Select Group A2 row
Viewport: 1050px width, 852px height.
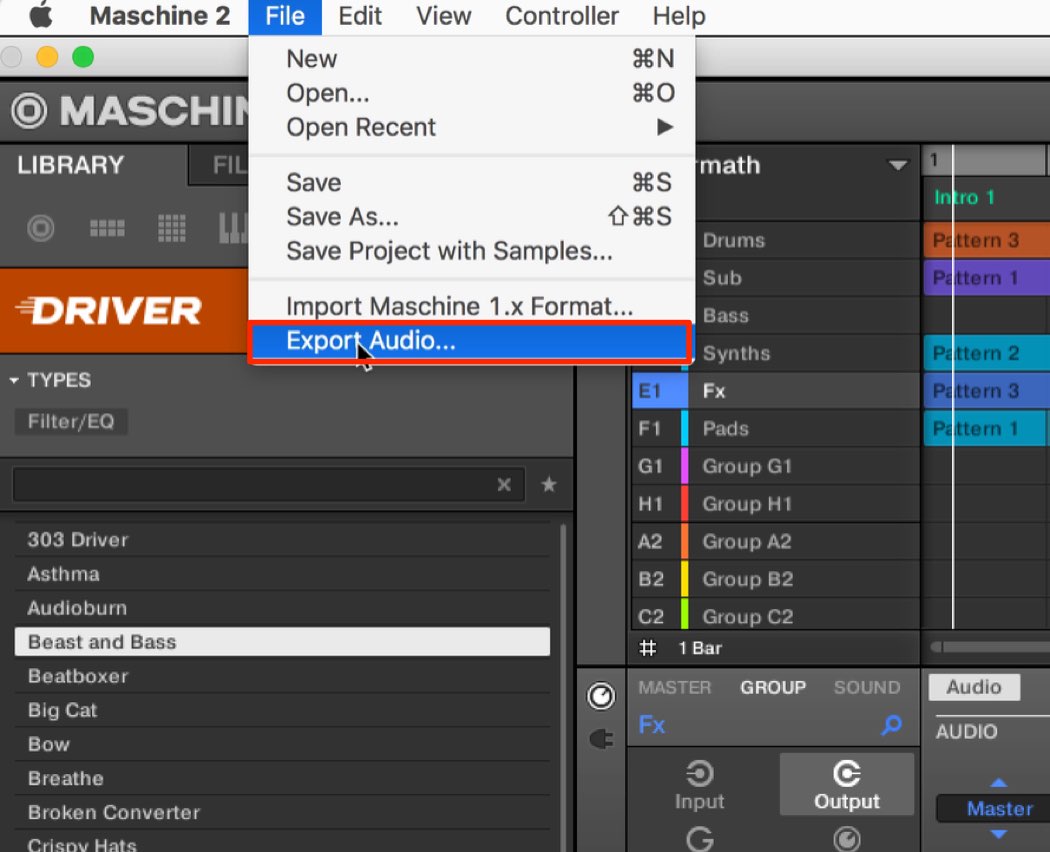(x=775, y=541)
